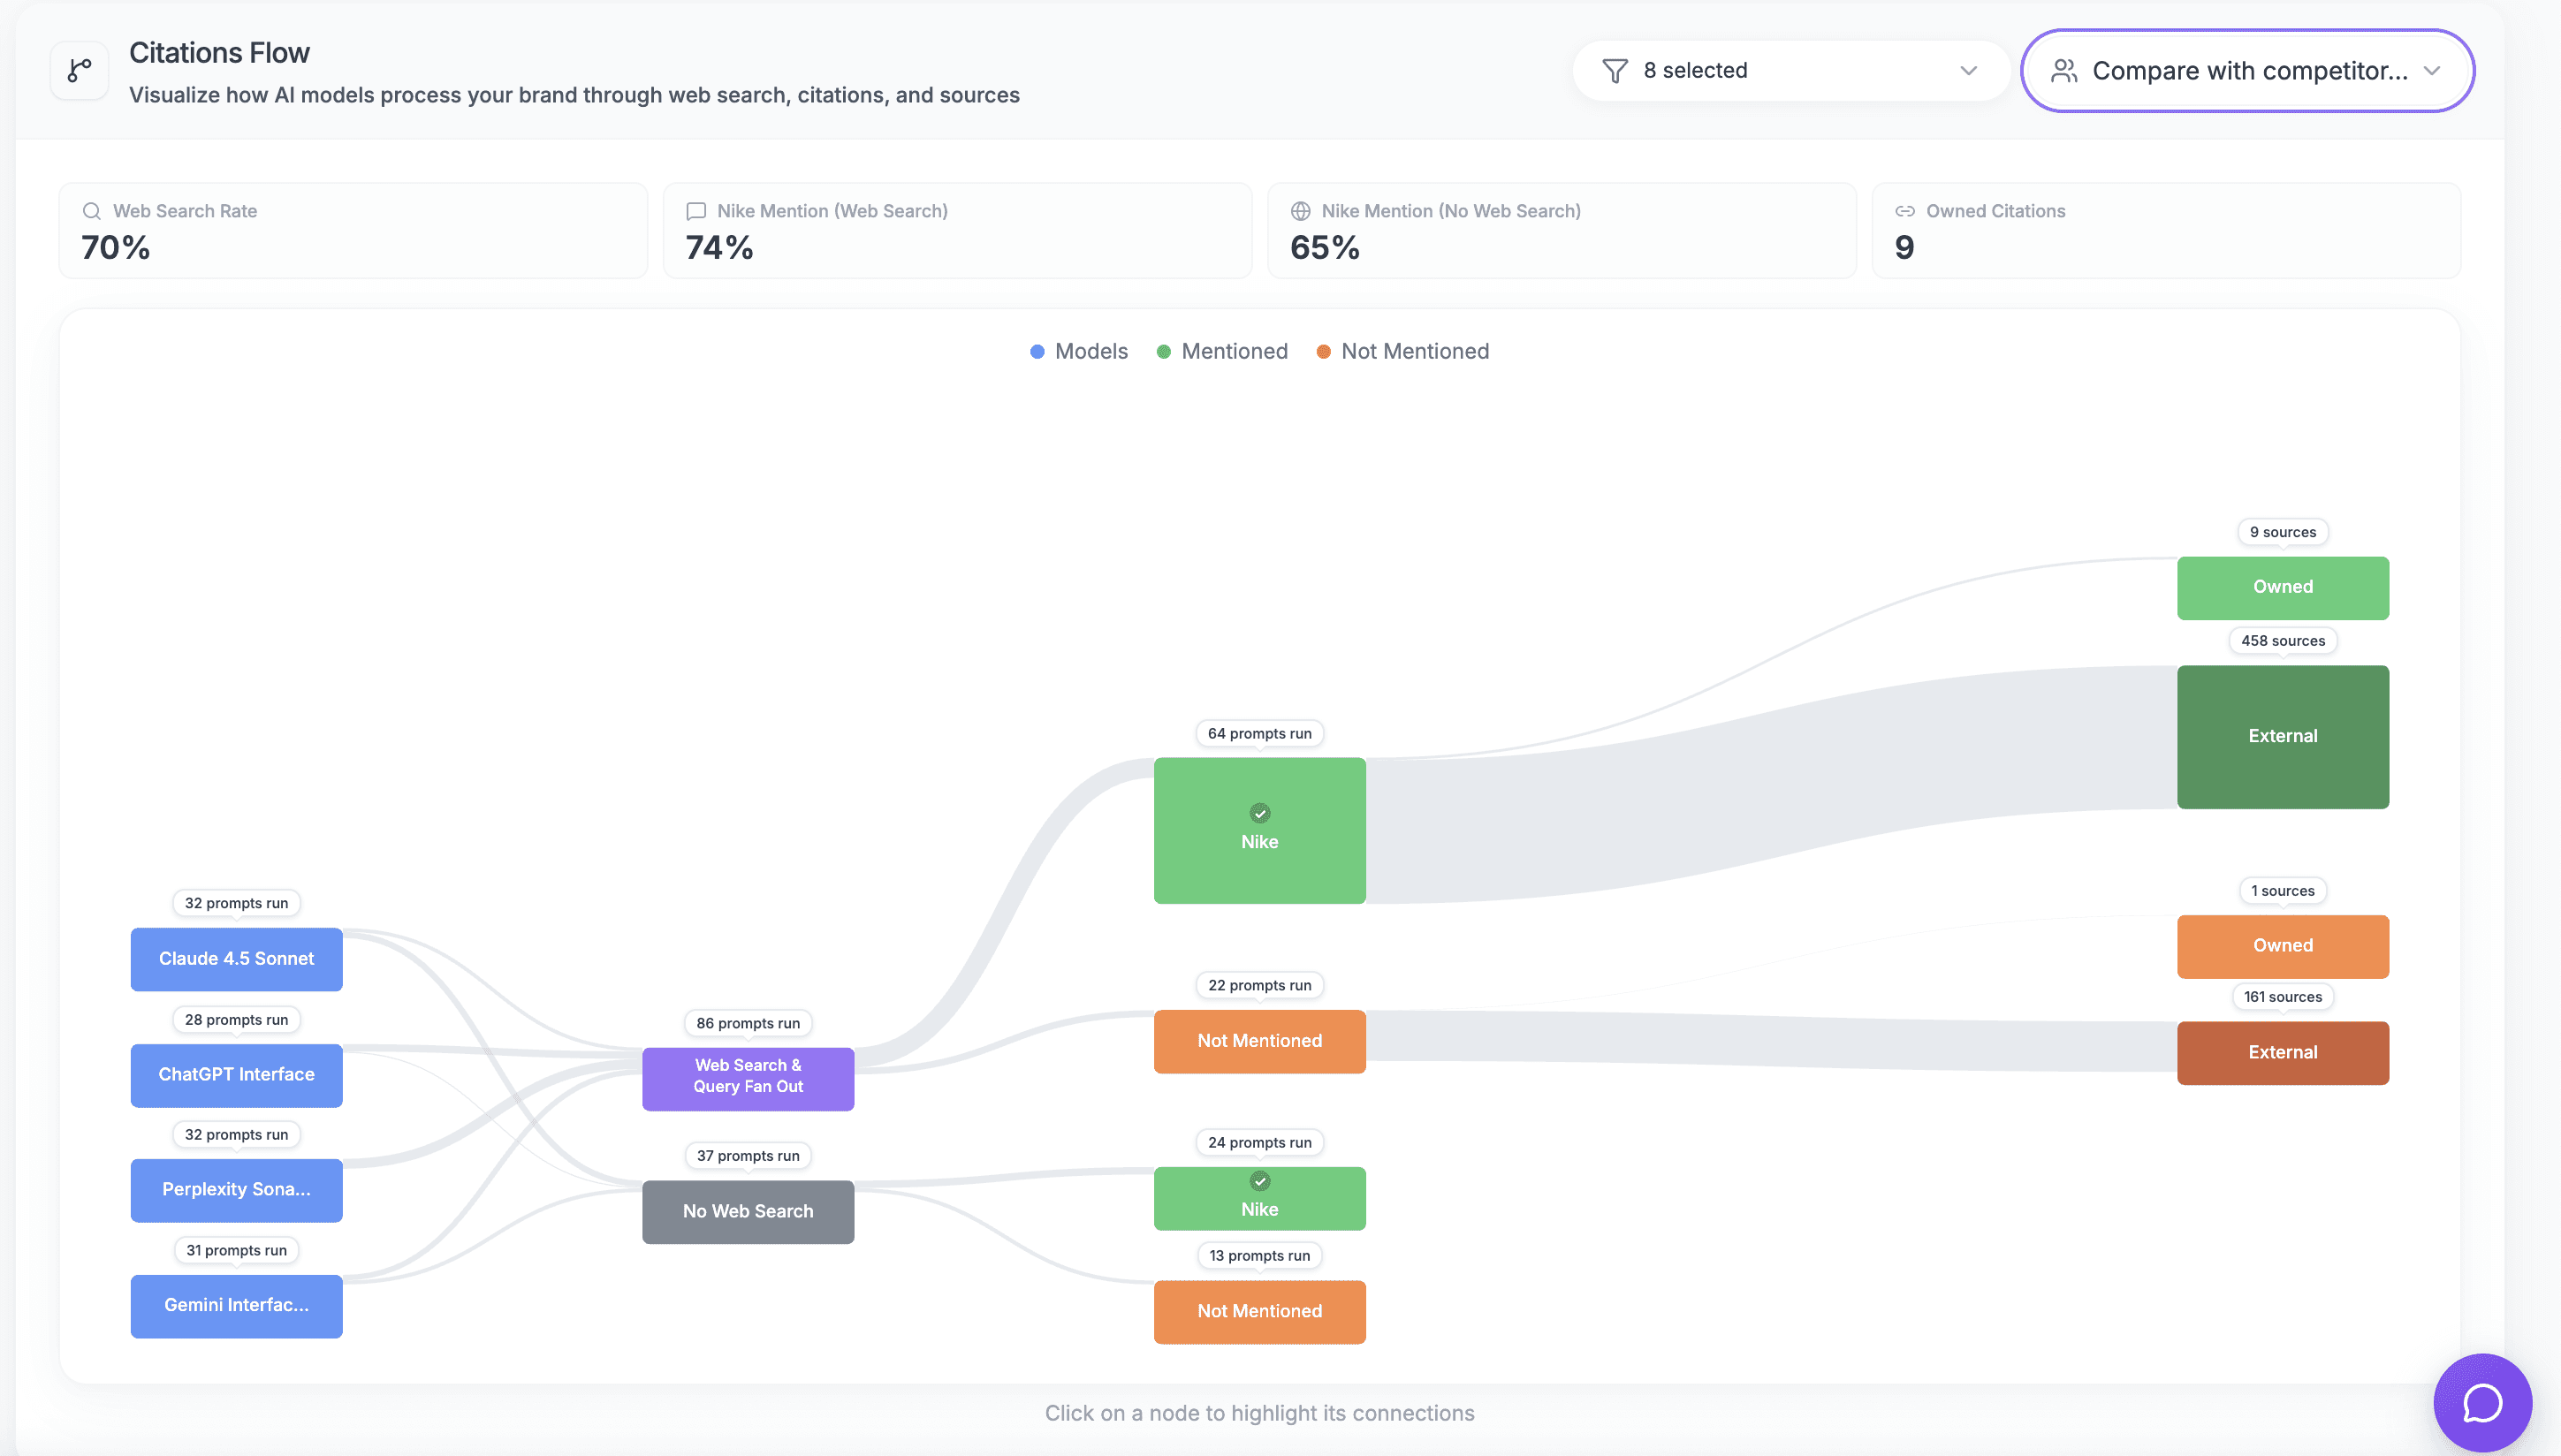This screenshot has height=1456, width=2561.
Task: Click the 'Click on a node' hint text
Action: tap(1260, 1413)
